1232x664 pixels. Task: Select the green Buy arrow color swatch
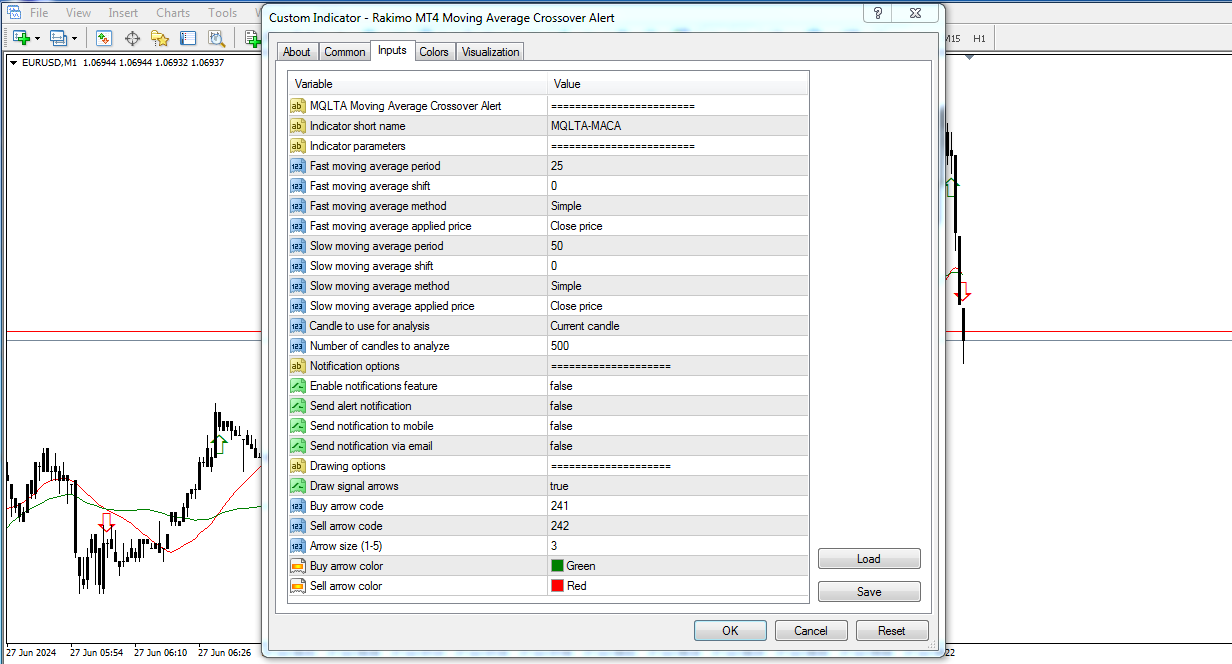(557, 566)
